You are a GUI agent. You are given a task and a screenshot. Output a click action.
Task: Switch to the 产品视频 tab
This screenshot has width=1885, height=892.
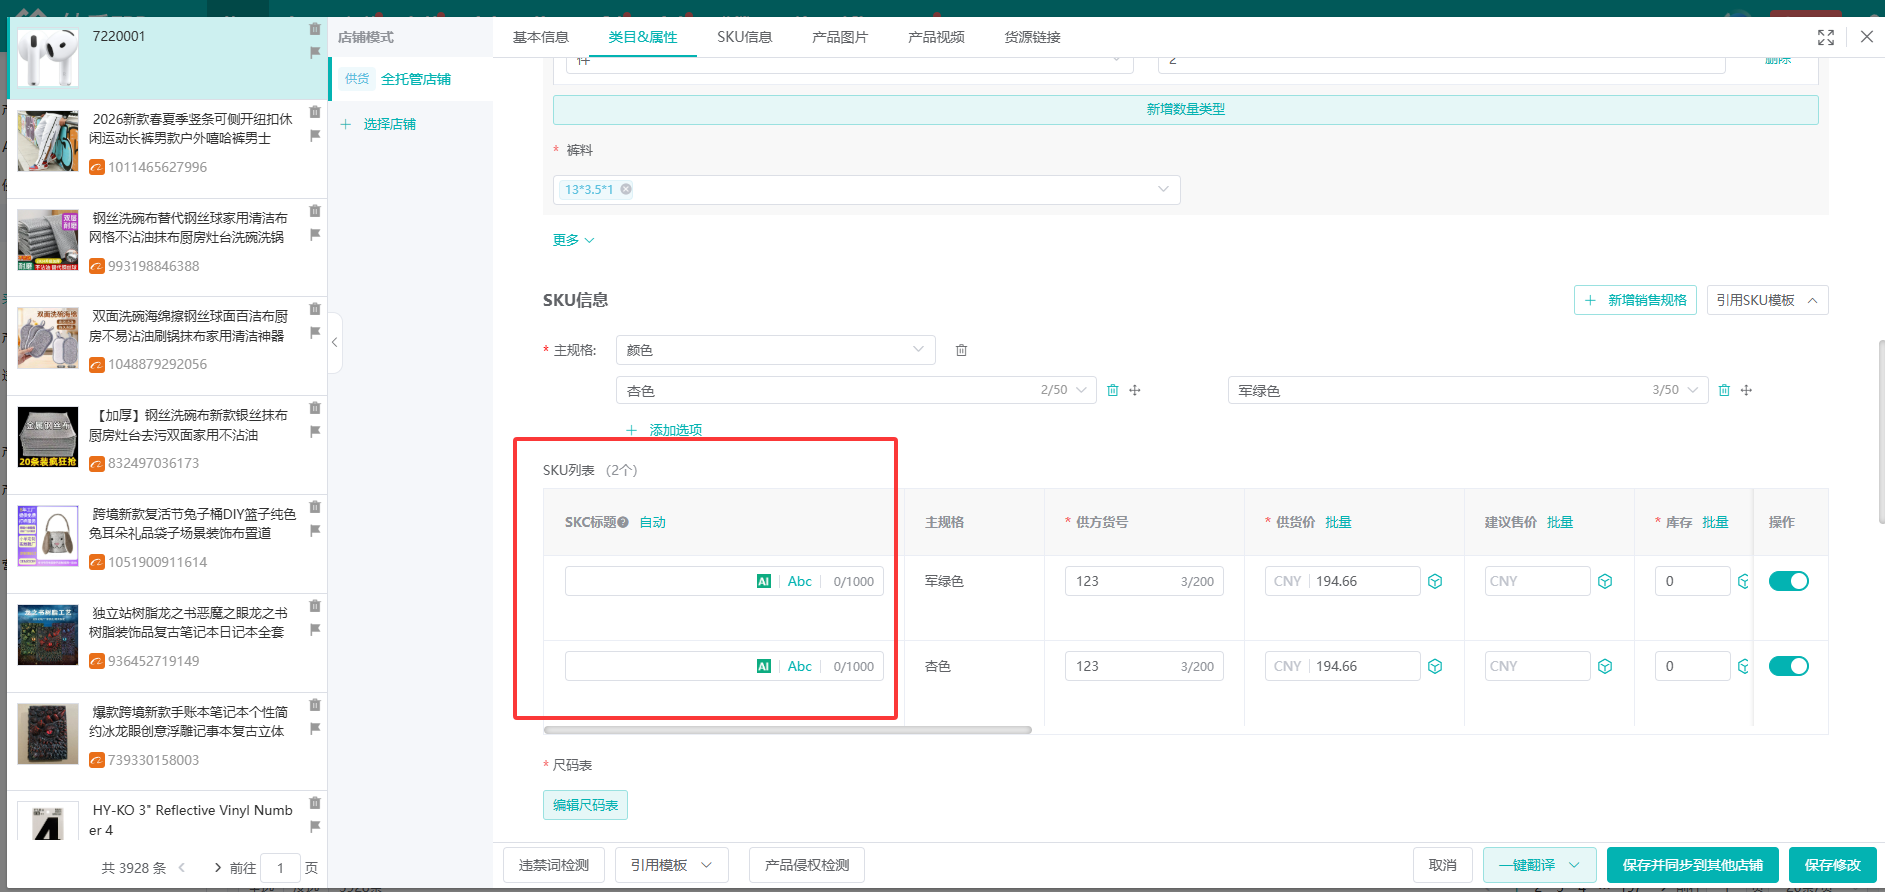(936, 37)
